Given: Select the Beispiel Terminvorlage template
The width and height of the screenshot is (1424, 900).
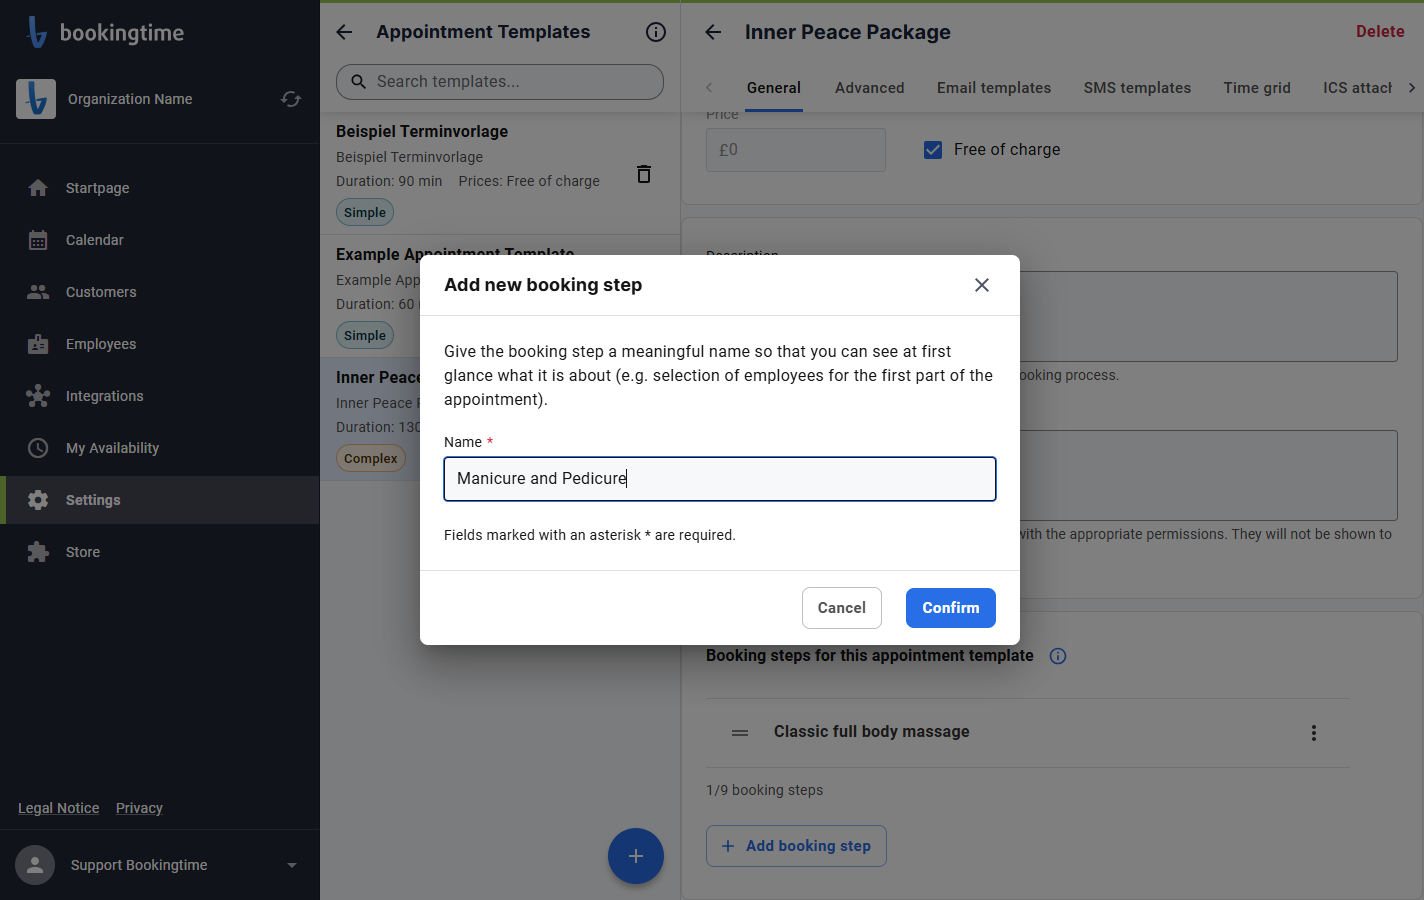Looking at the screenshot, I should 500,174.
